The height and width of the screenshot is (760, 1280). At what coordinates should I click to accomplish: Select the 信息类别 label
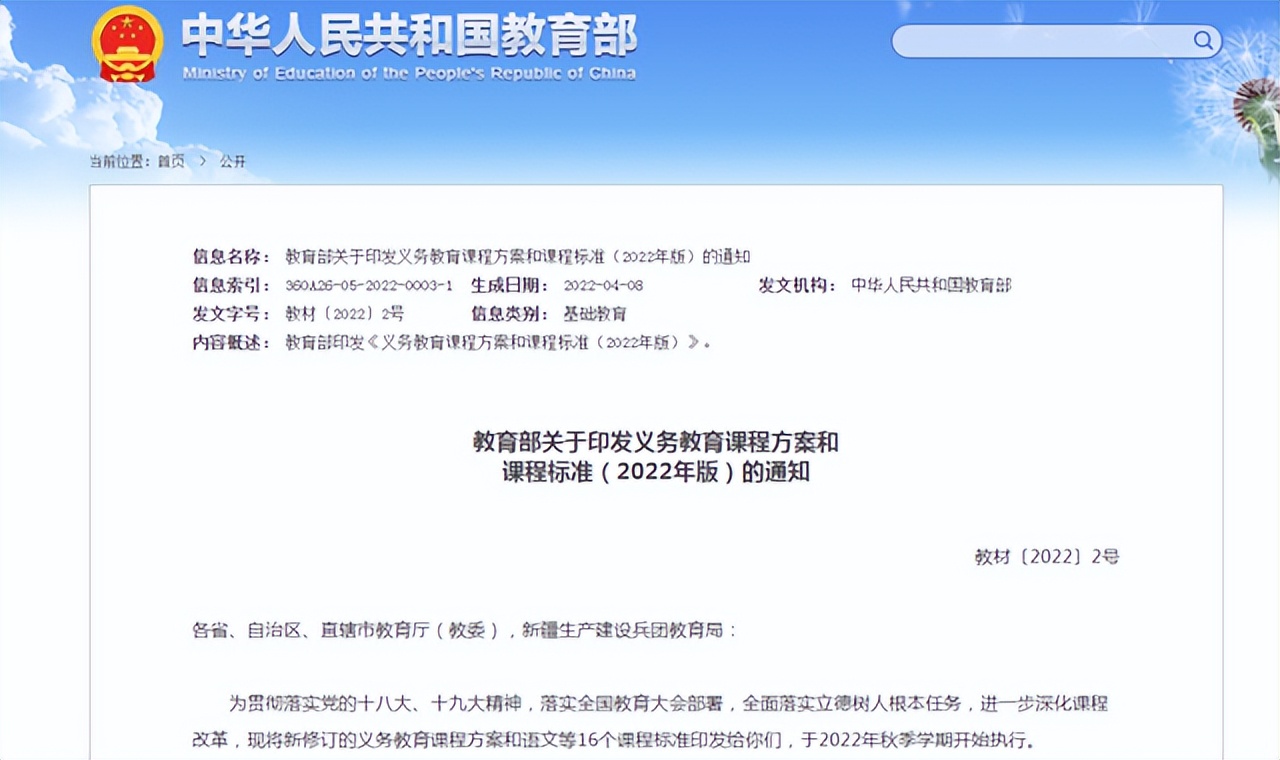[510, 314]
